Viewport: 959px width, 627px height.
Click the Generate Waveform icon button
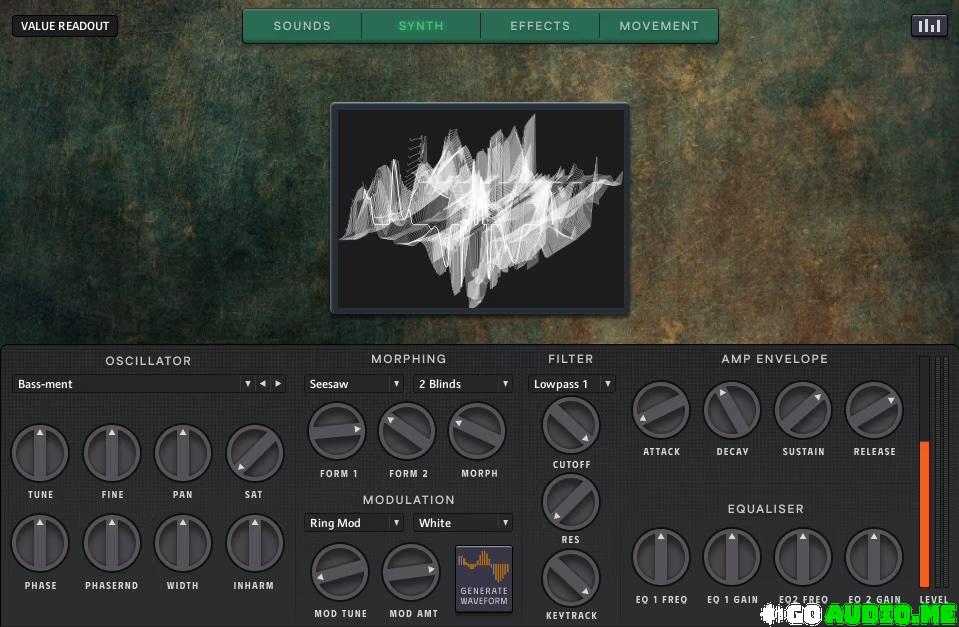click(x=484, y=578)
